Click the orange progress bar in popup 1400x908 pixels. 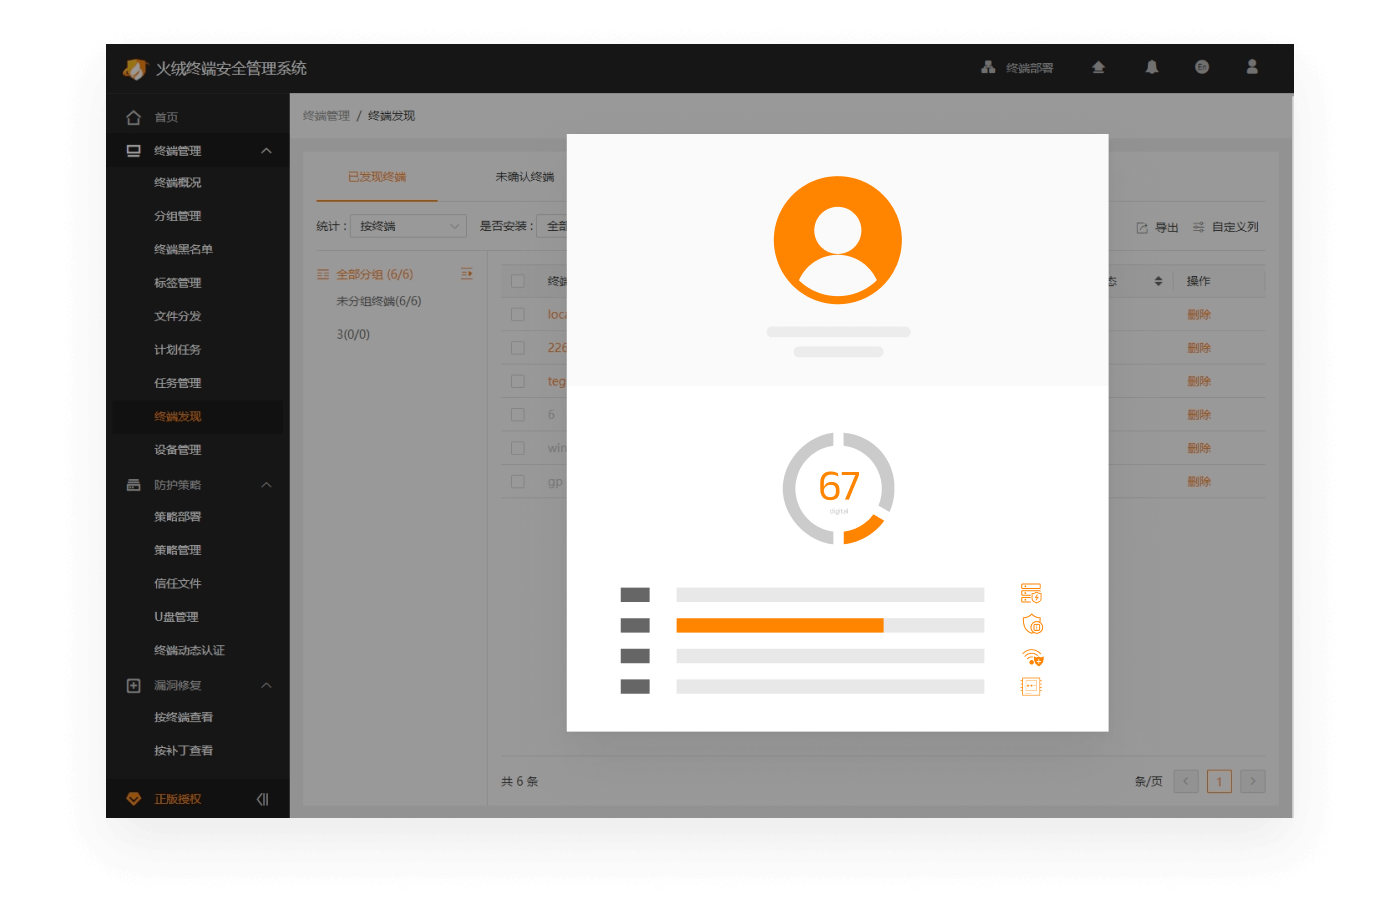pos(779,625)
